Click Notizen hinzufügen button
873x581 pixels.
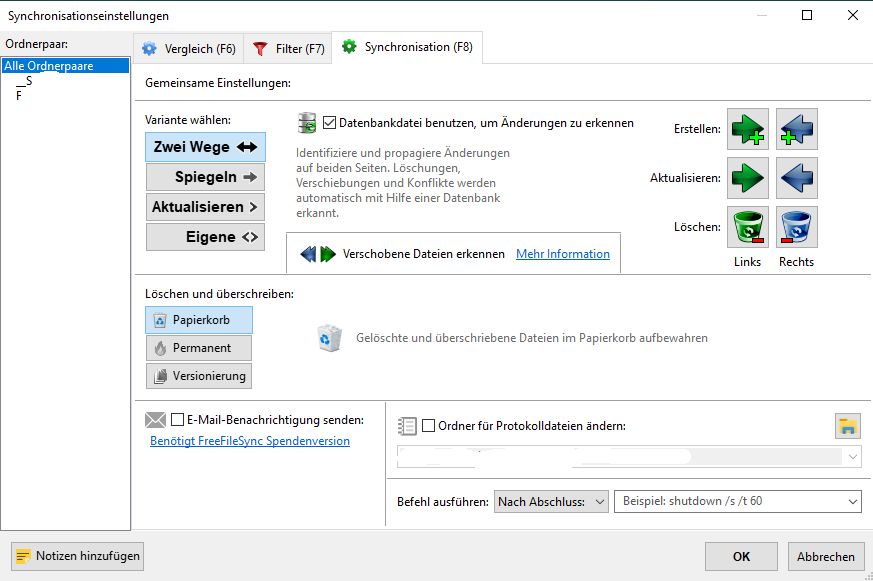[77, 556]
